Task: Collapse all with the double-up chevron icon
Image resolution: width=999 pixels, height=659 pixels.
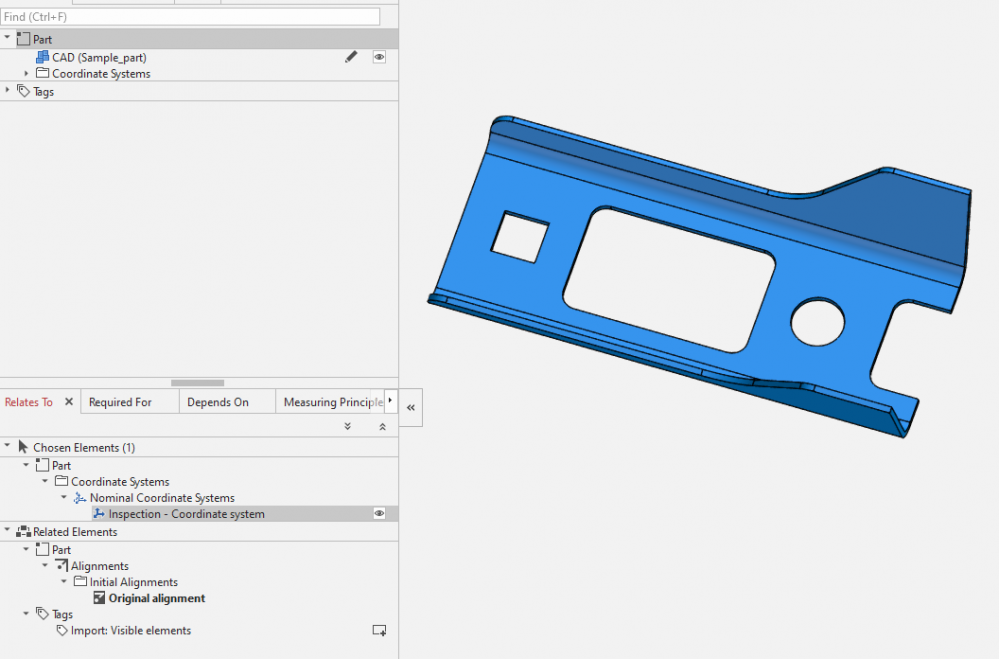Action: 382,426
